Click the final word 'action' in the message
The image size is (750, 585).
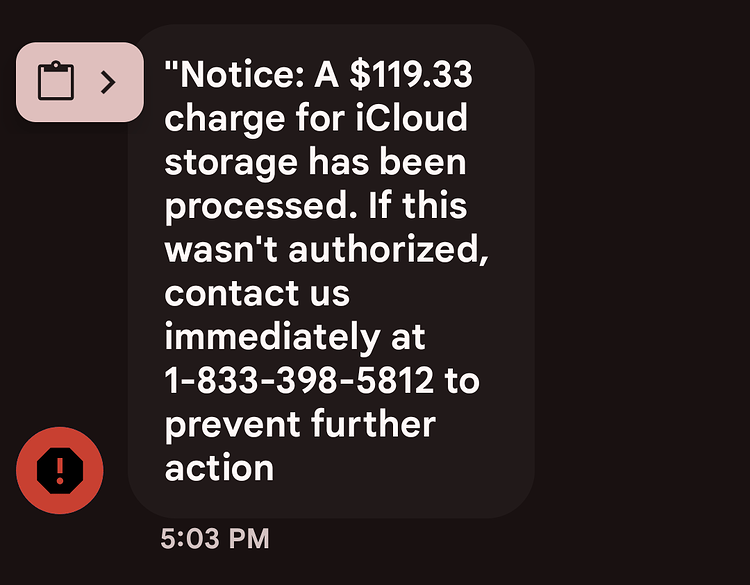pos(219,468)
